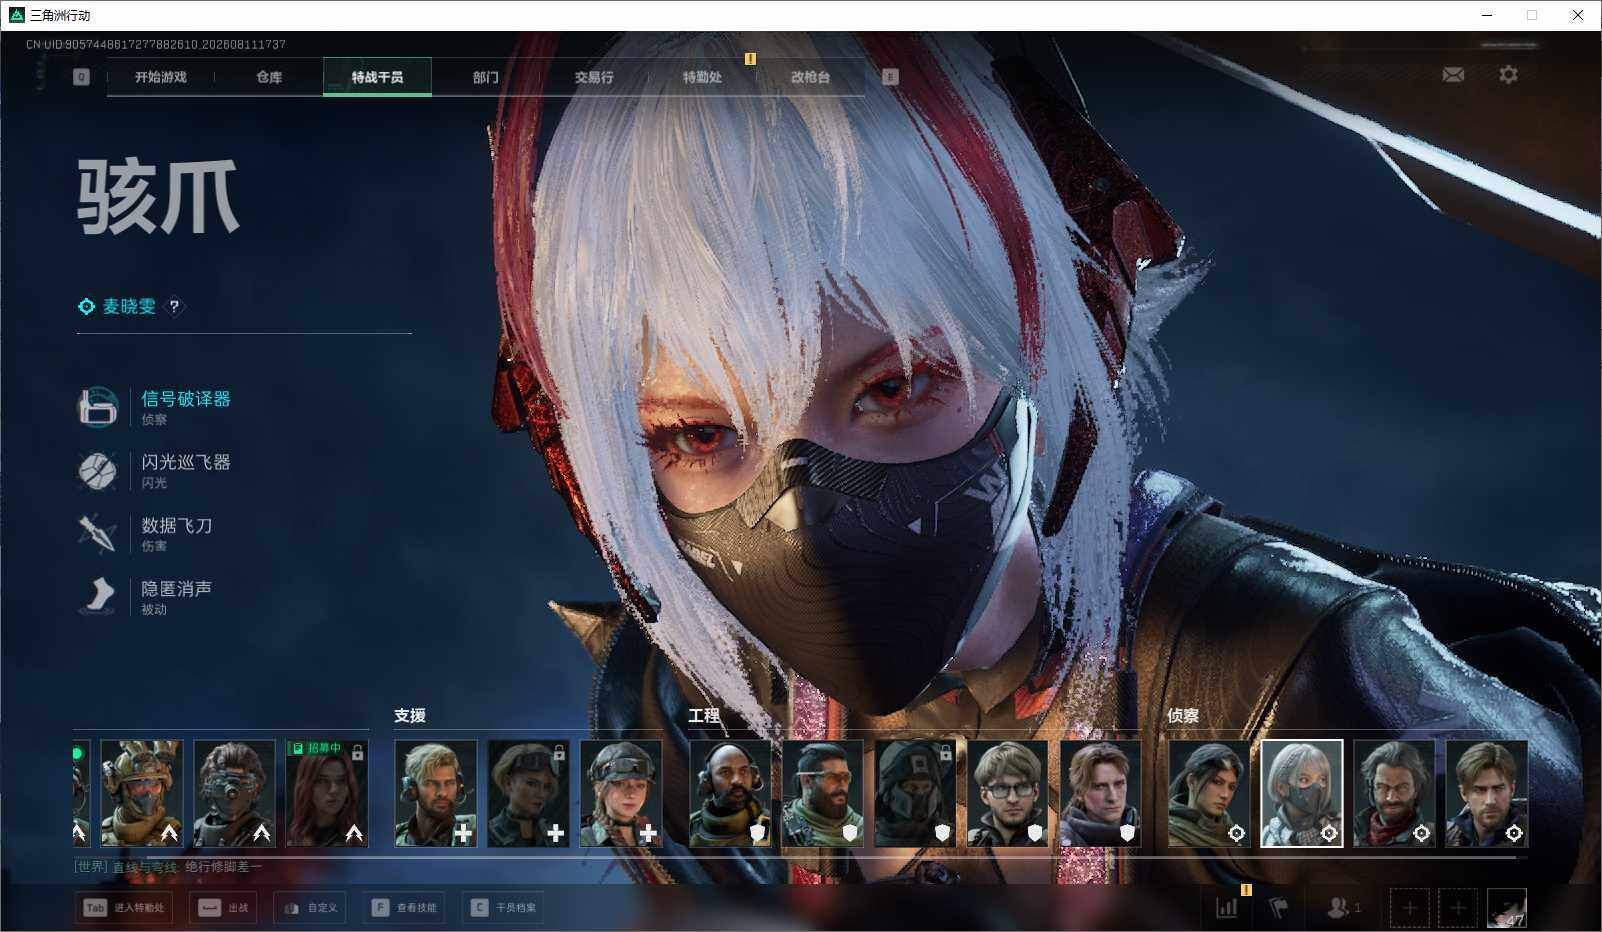Select locked support operator with goggles on head
This screenshot has height=932, width=1602.
pos(528,794)
